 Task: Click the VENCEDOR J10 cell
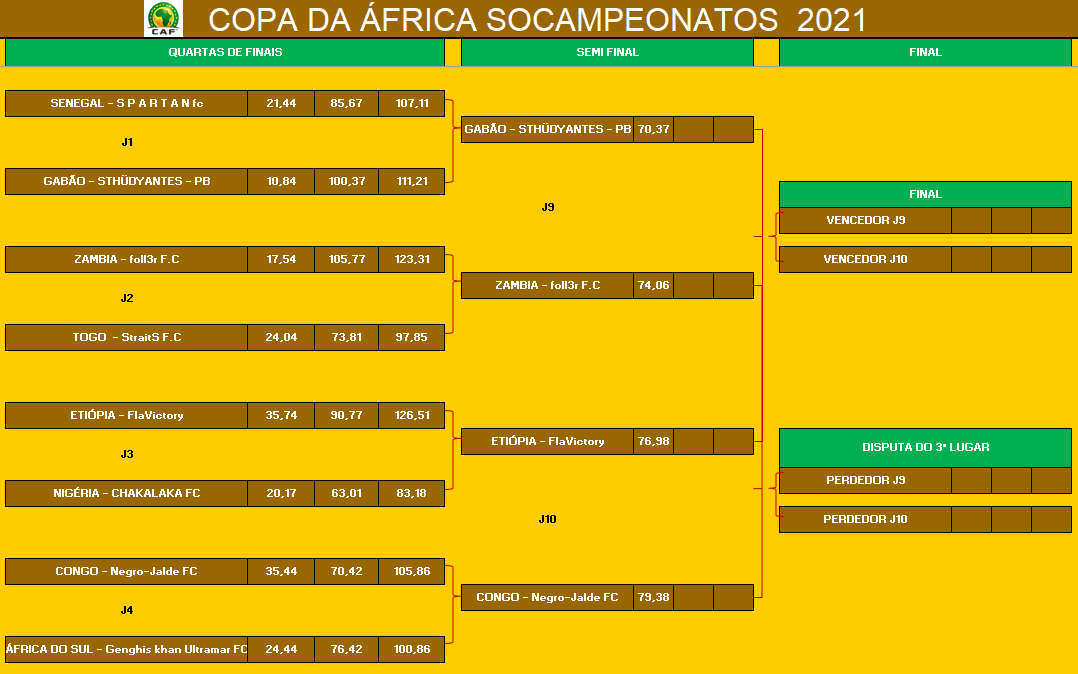click(x=865, y=260)
